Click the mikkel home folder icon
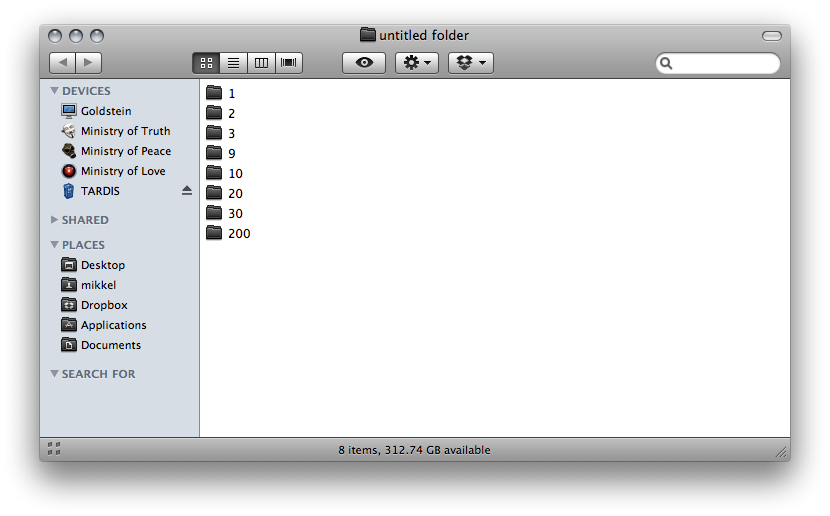Screen dimensions: 830x516 pos(69,285)
